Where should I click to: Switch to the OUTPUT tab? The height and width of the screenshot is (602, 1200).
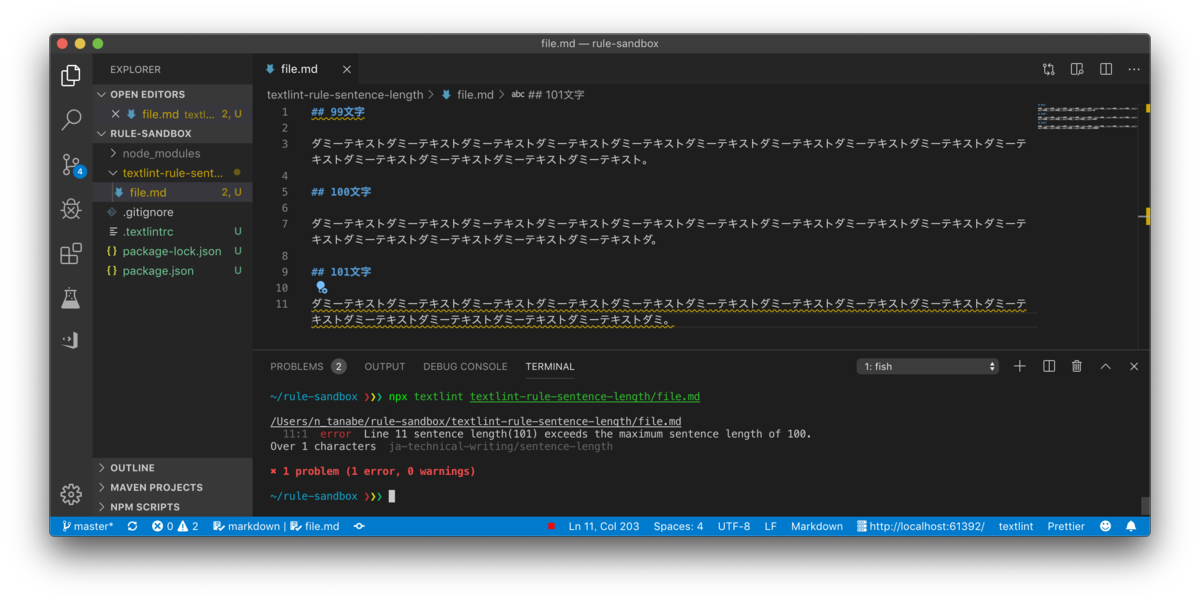click(385, 366)
